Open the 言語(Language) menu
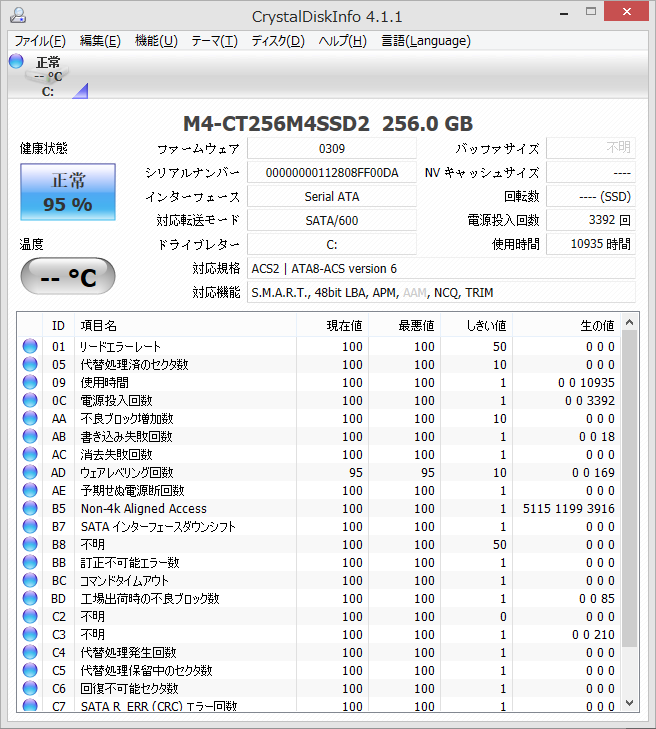 426,41
